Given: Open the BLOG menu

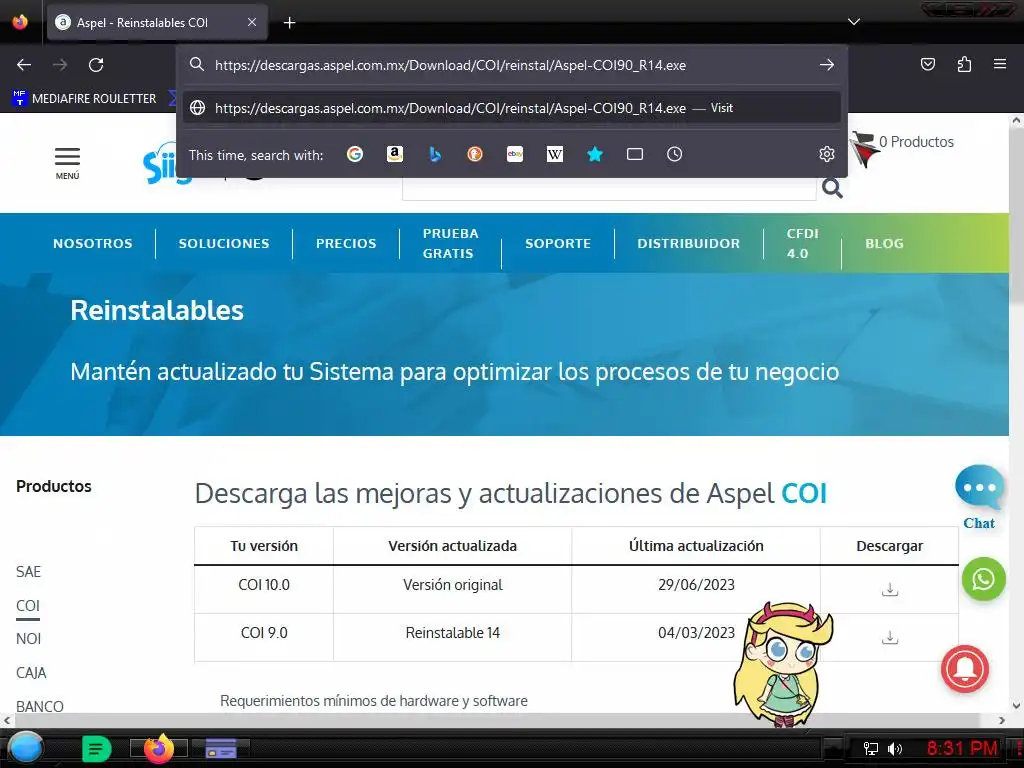Looking at the screenshot, I should pyautogui.click(x=884, y=244).
